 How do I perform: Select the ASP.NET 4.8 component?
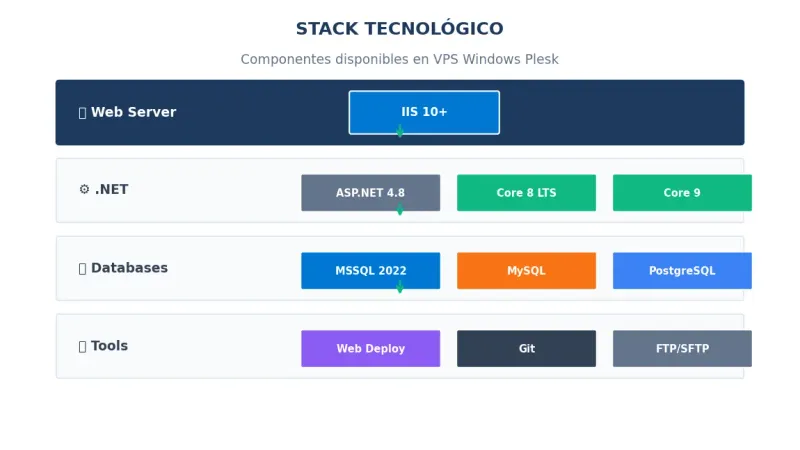tap(370, 193)
